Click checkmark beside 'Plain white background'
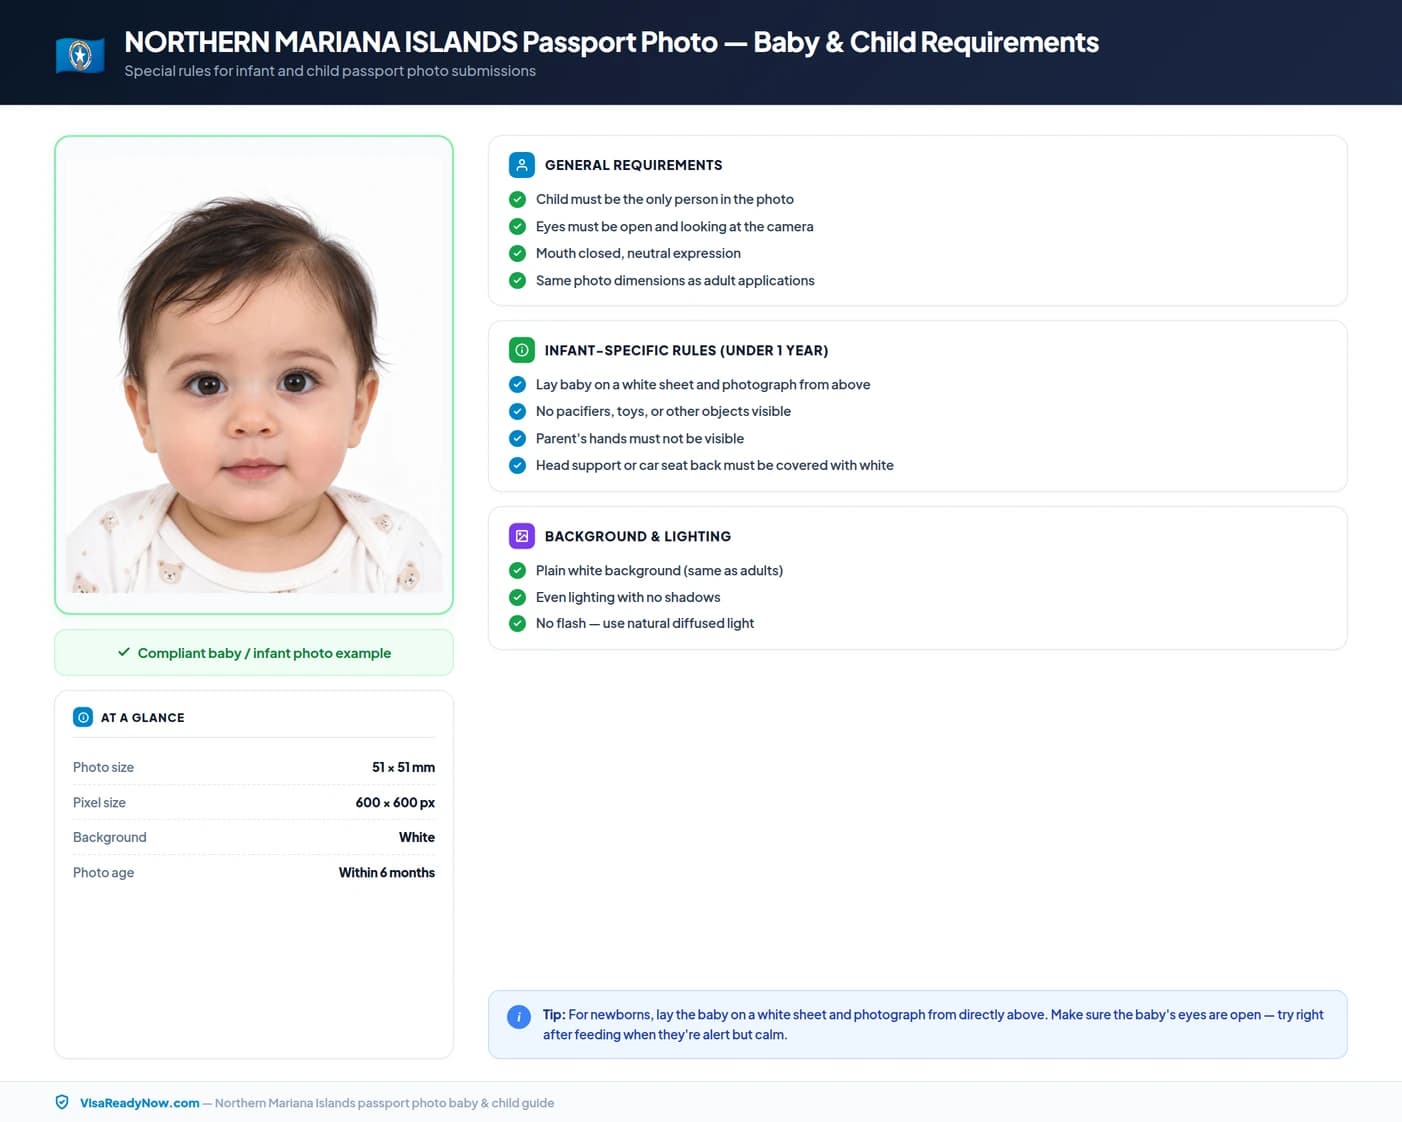This screenshot has width=1402, height=1122. click(517, 570)
